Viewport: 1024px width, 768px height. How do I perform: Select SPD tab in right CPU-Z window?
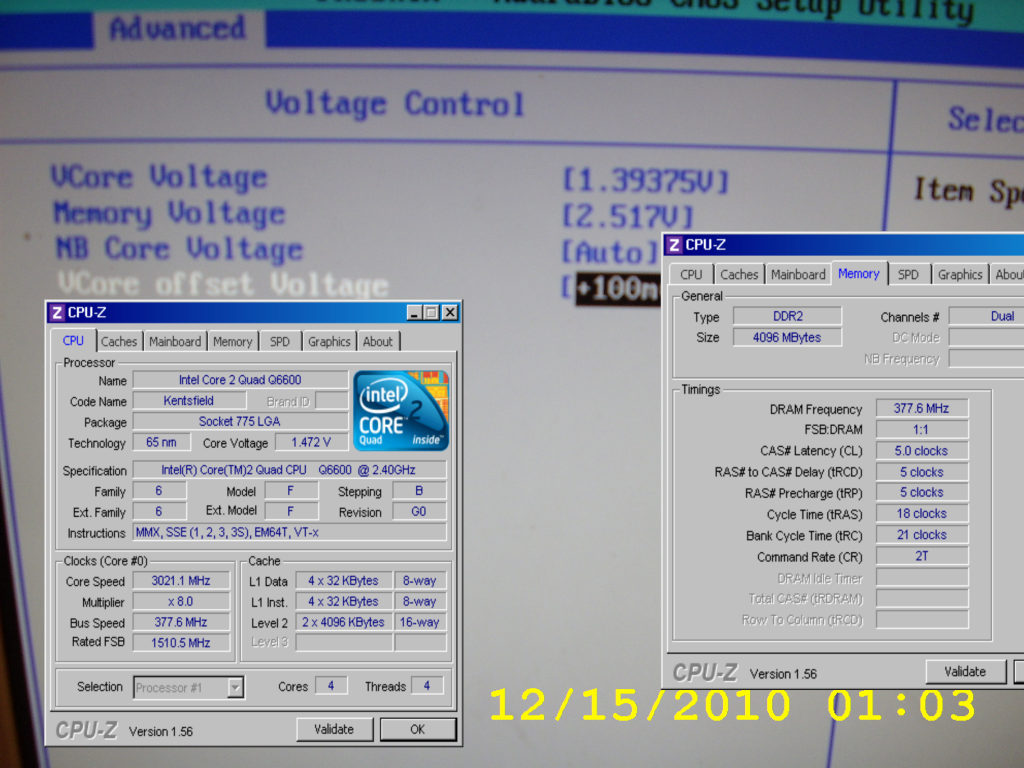[x=908, y=275]
